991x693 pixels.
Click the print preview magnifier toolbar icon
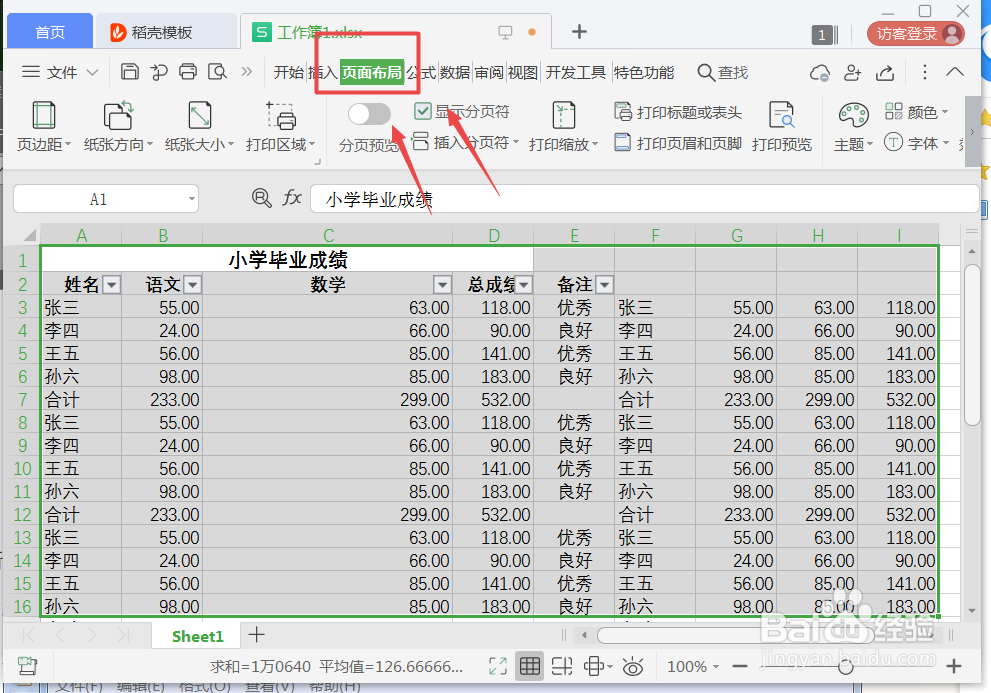217,72
